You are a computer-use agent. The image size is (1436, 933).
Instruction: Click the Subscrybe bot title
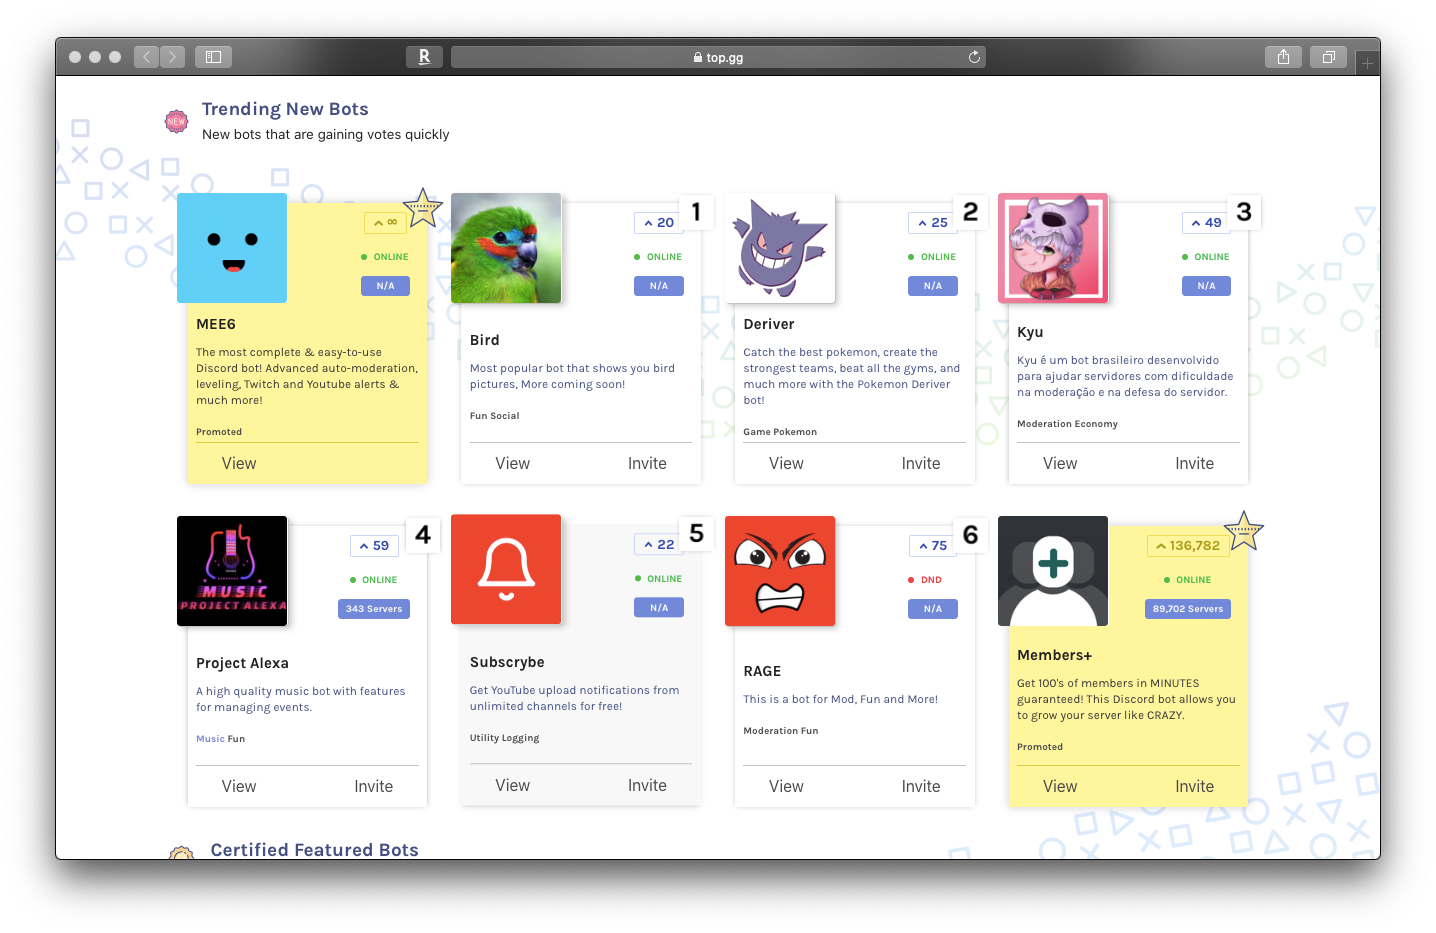coord(507,662)
